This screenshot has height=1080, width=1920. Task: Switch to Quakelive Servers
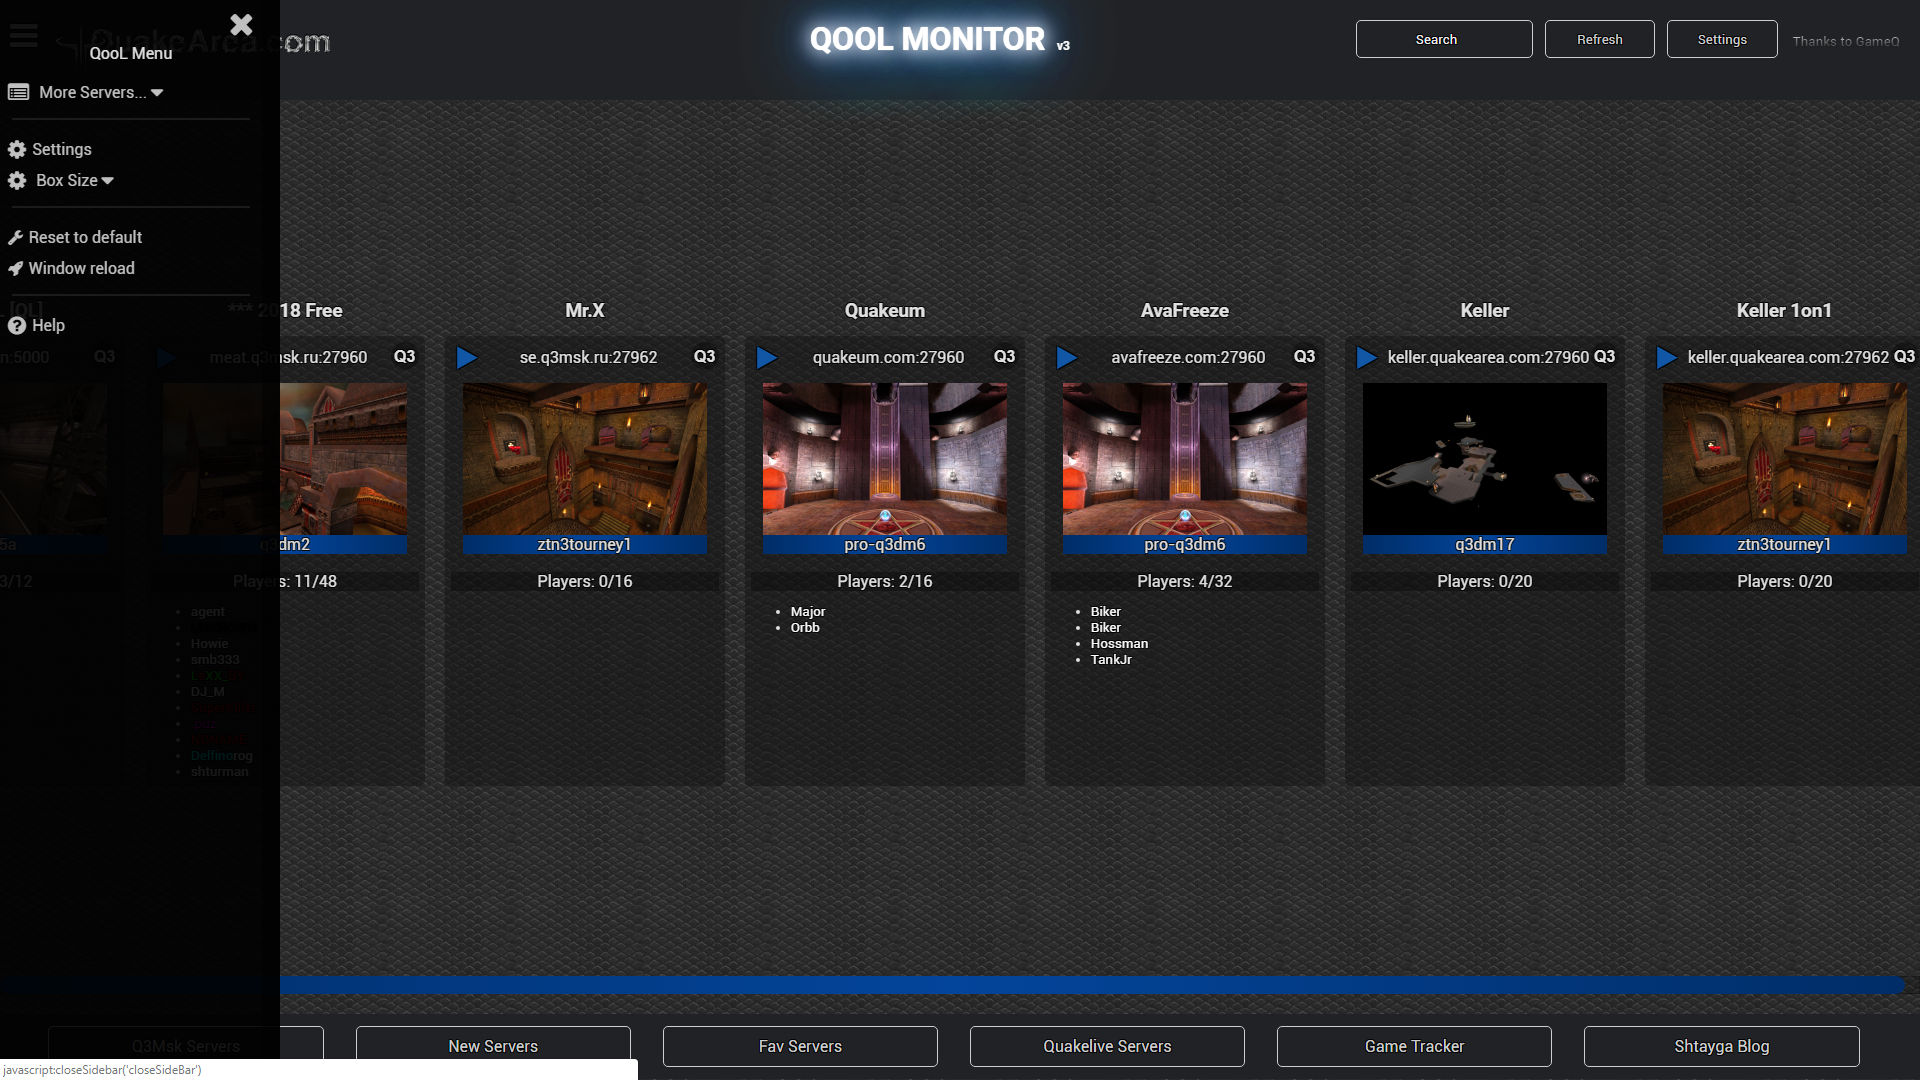coord(1107,1046)
